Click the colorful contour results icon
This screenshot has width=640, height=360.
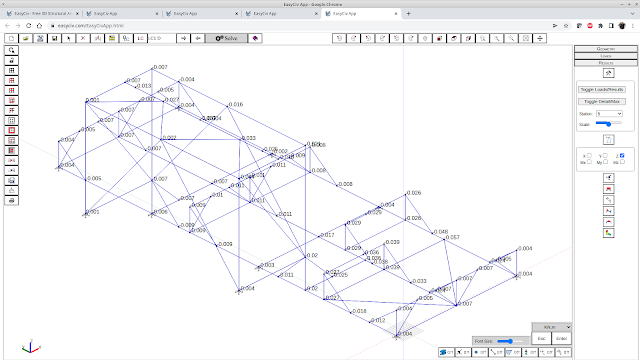(609, 233)
